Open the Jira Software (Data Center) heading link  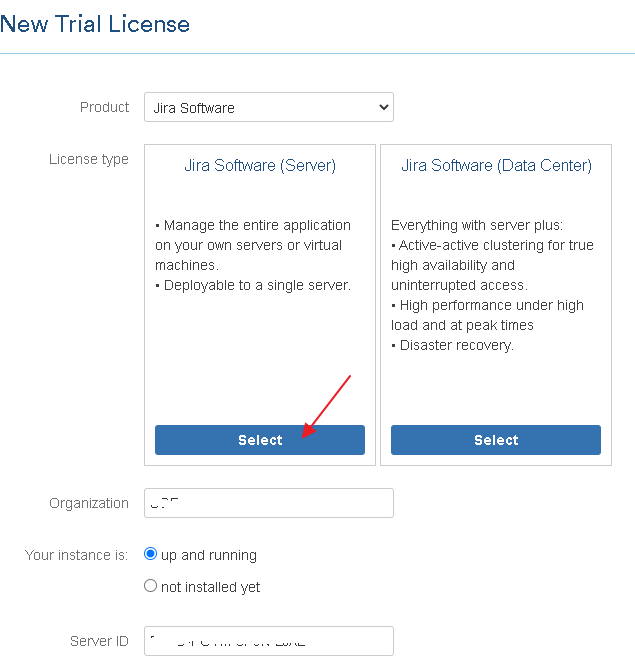(496, 165)
